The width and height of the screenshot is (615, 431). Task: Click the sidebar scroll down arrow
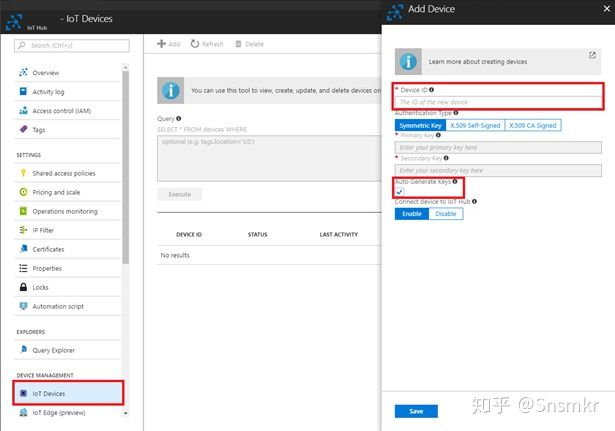(x=126, y=413)
